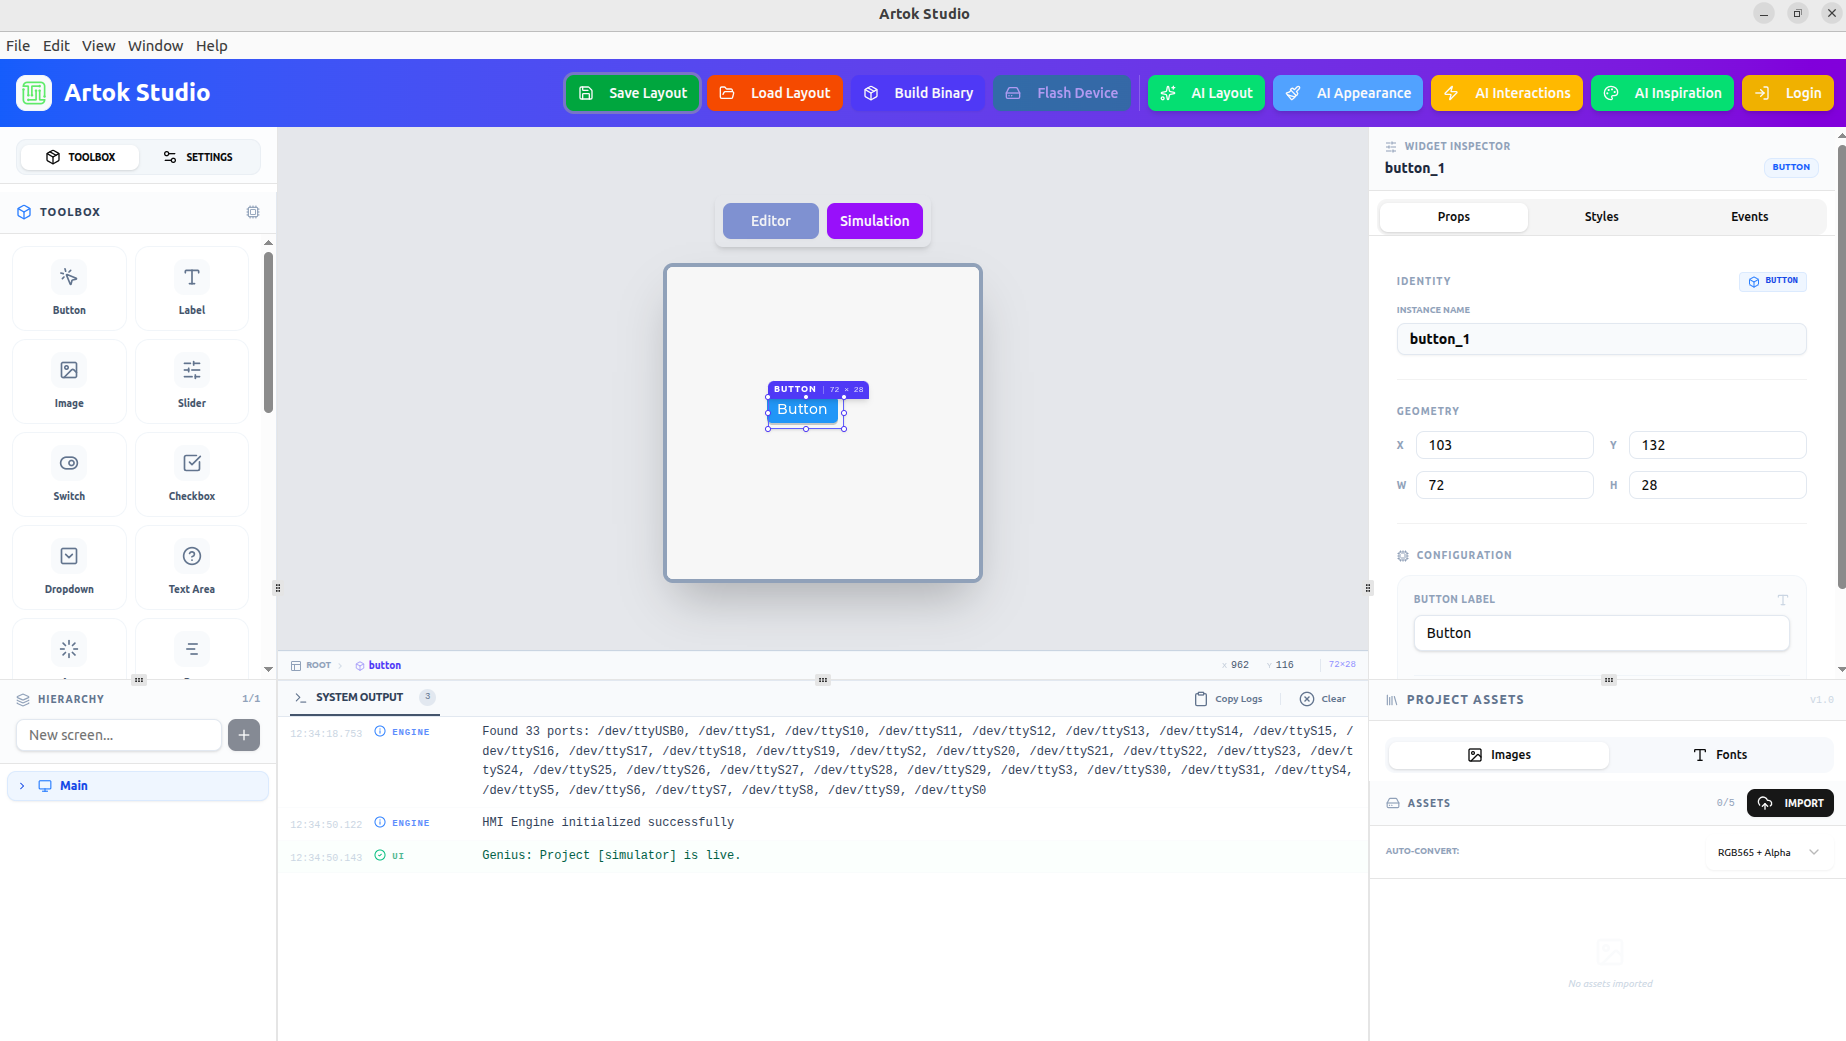Open the toolbox grid view icon
This screenshot has width=1846, height=1041.
tap(252, 211)
